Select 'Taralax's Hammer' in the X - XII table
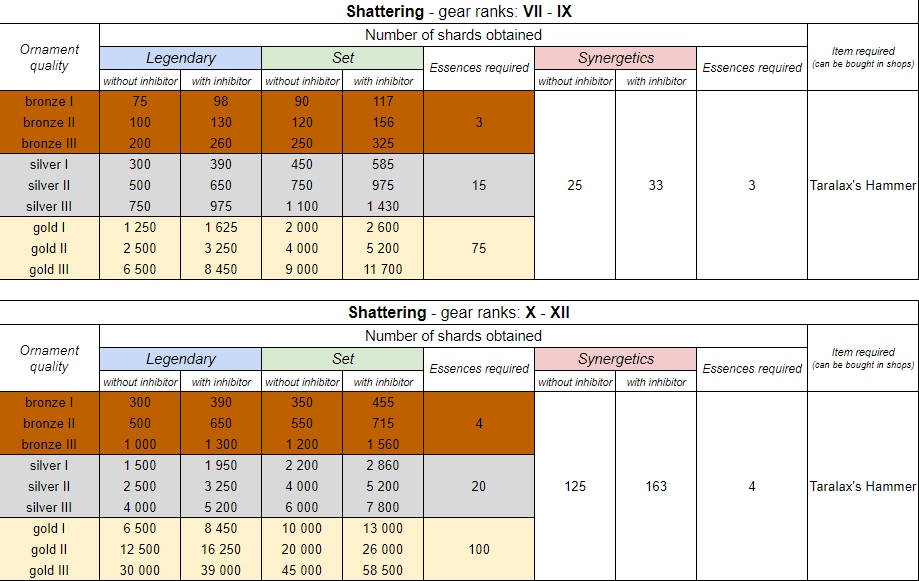919x581 pixels. click(x=863, y=487)
